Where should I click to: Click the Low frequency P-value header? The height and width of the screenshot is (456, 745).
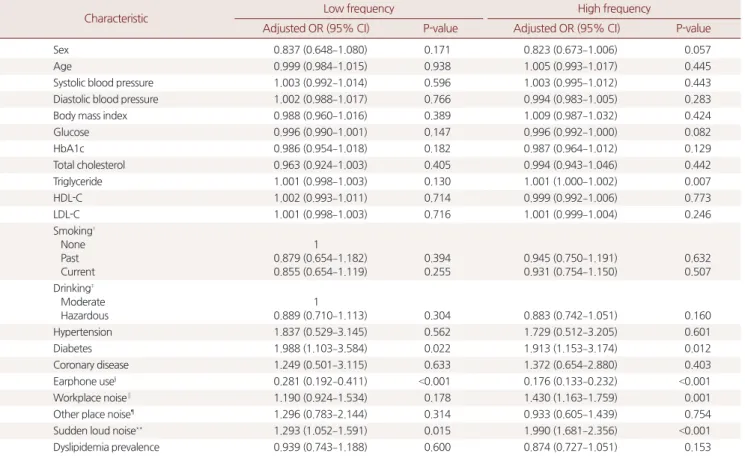[x=440, y=28]
